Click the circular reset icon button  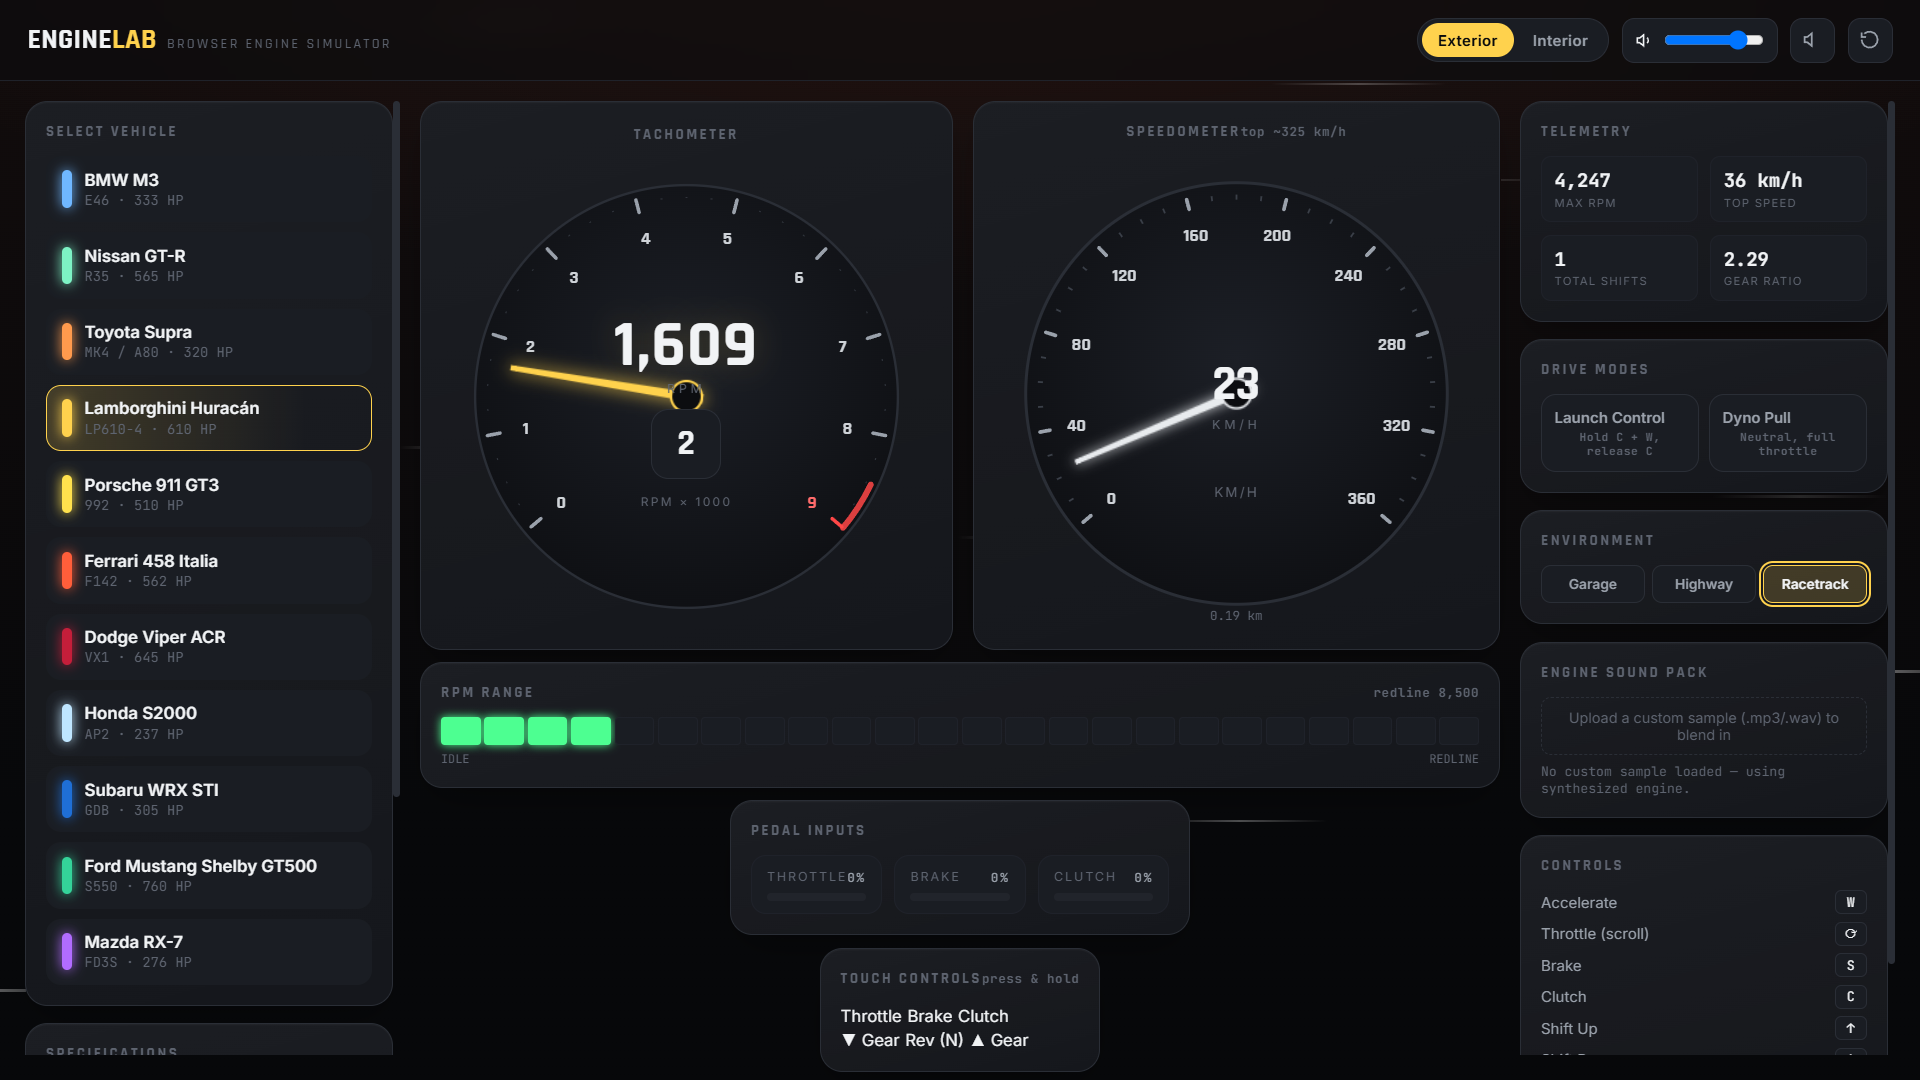click(x=1869, y=41)
